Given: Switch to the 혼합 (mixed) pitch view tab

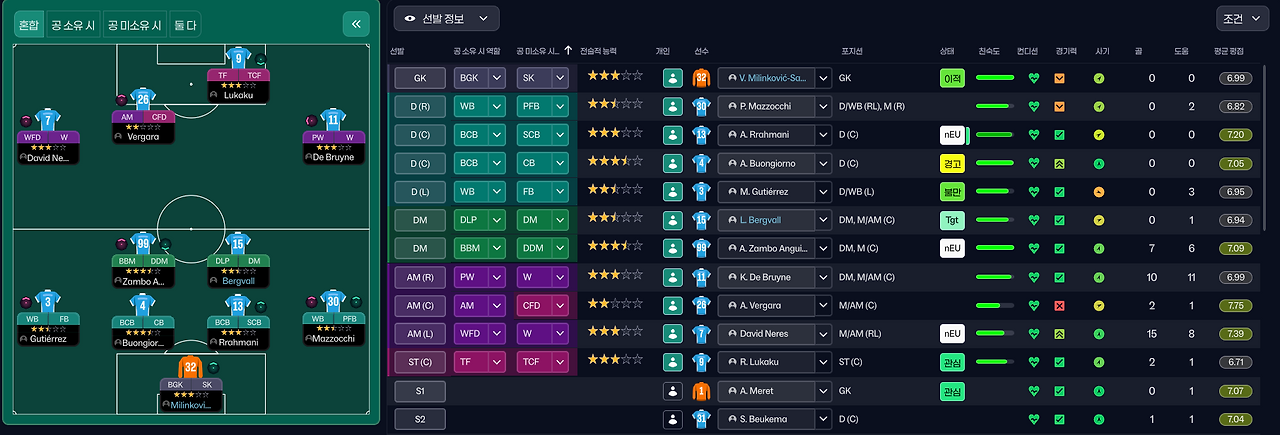Looking at the screenshot, I should (x=29, y=25).
